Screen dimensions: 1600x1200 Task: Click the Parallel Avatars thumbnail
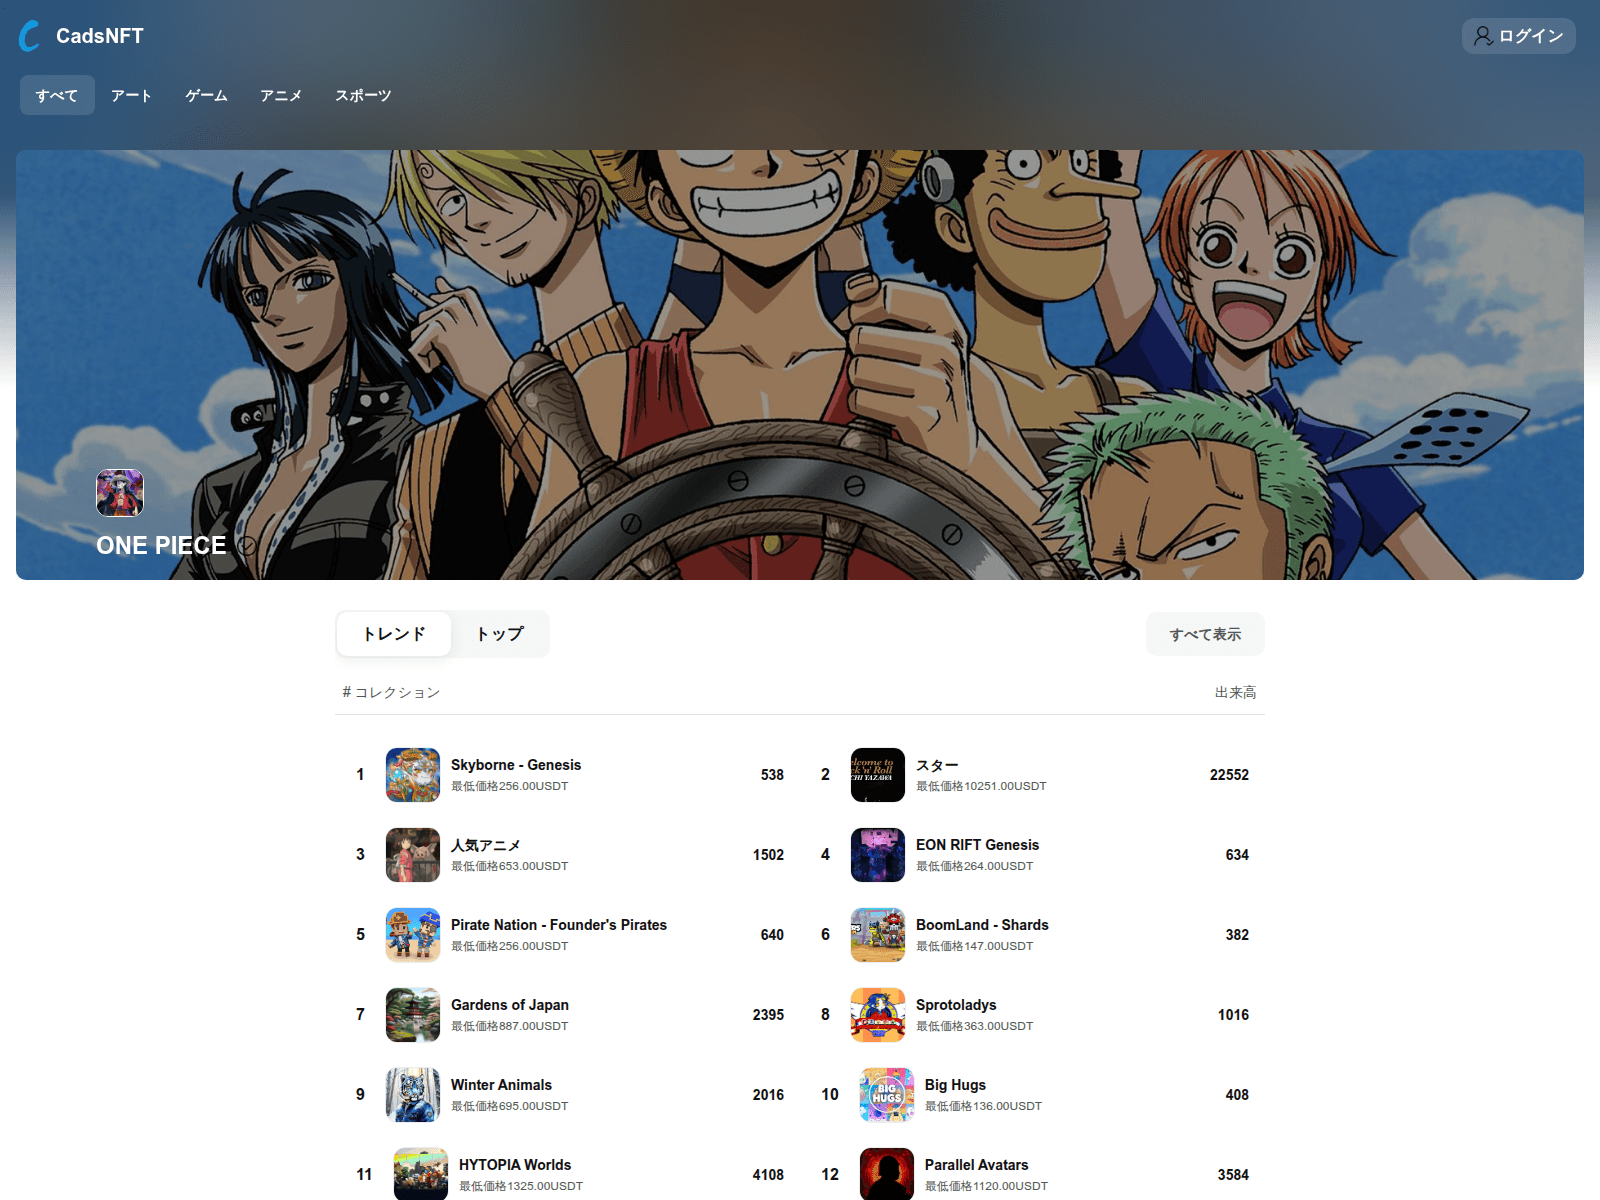click(884, 1173)
